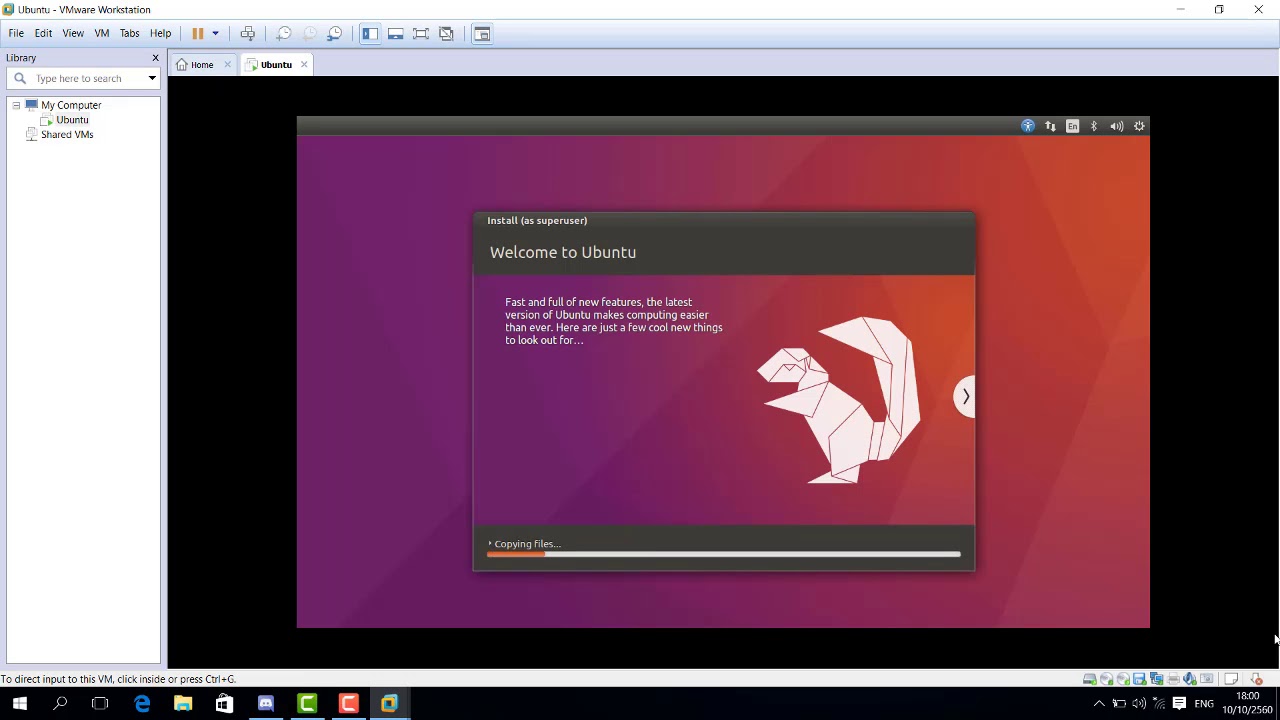Open the View menu
Viewport: 1280px width, 720px height.
point(73,33)
